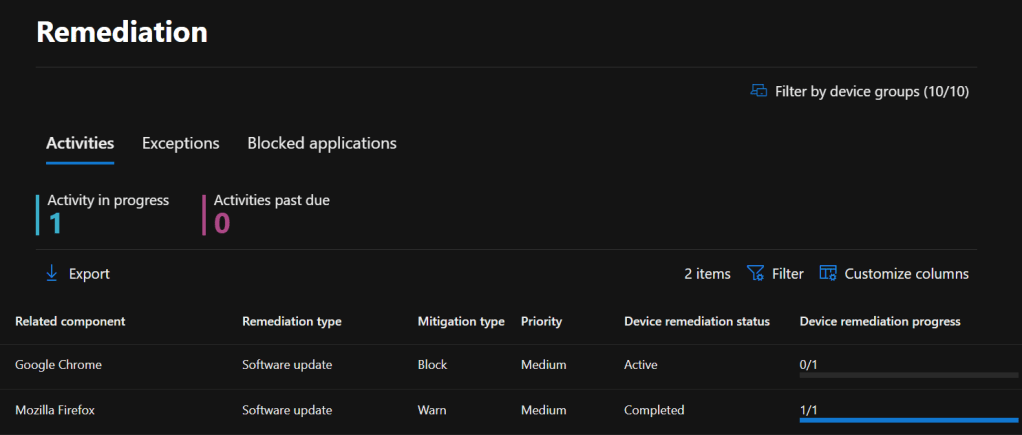Click the Filter funnel icon
The width and height of the screenshot is (1022, 435).
pyautogui.click(x=755, y=274)
